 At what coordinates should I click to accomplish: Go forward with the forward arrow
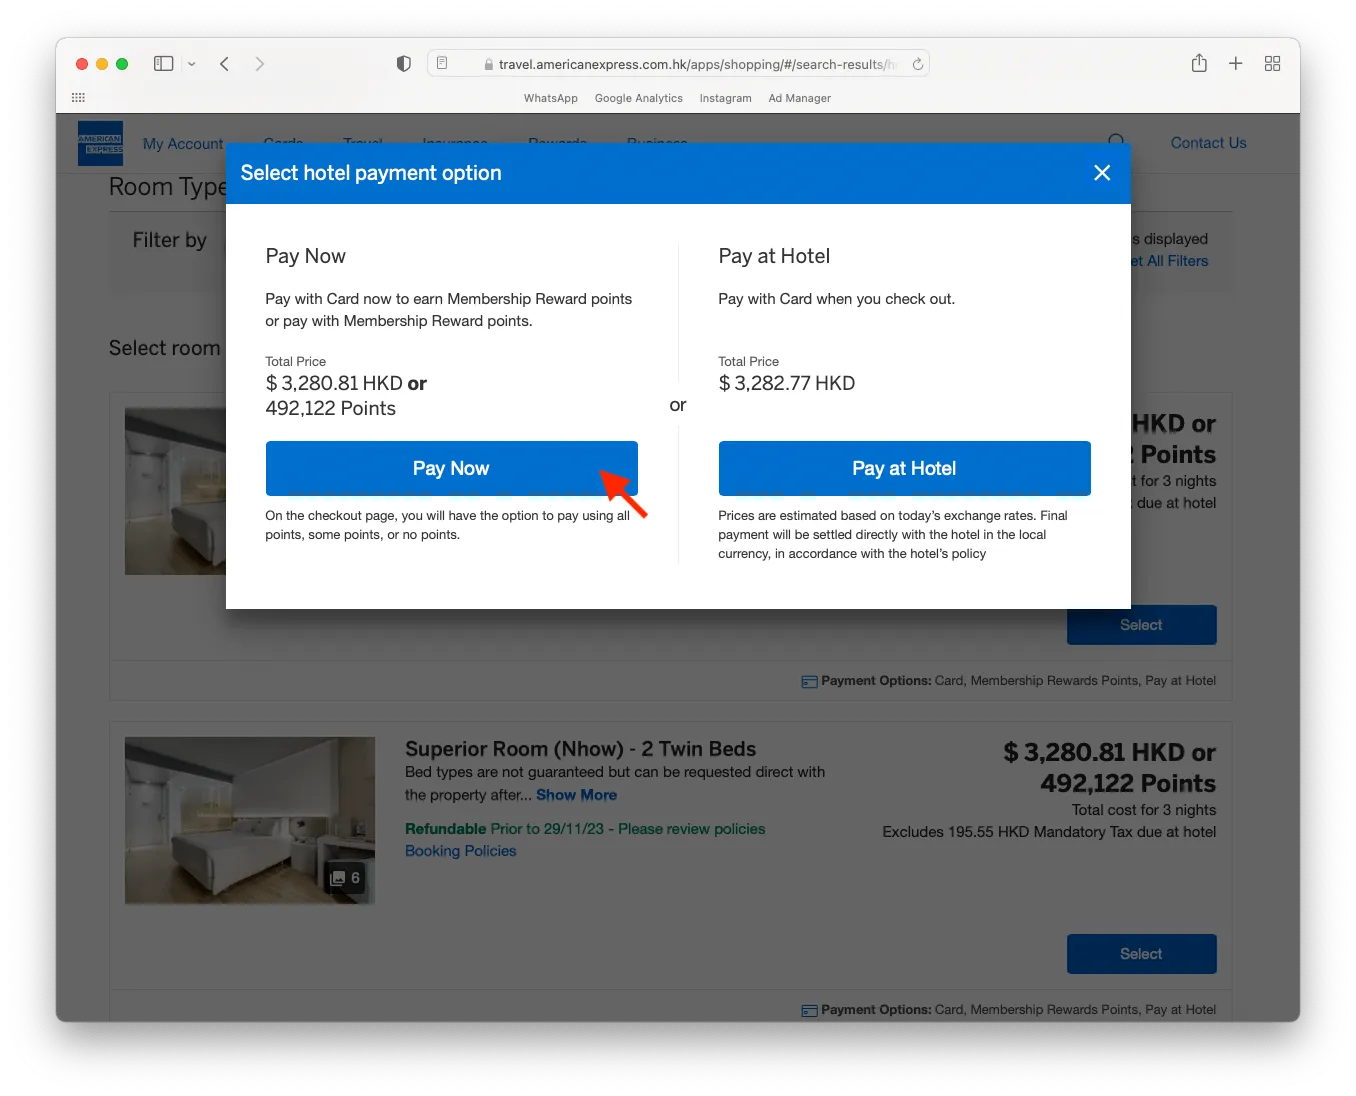click(x=260, y=64)
